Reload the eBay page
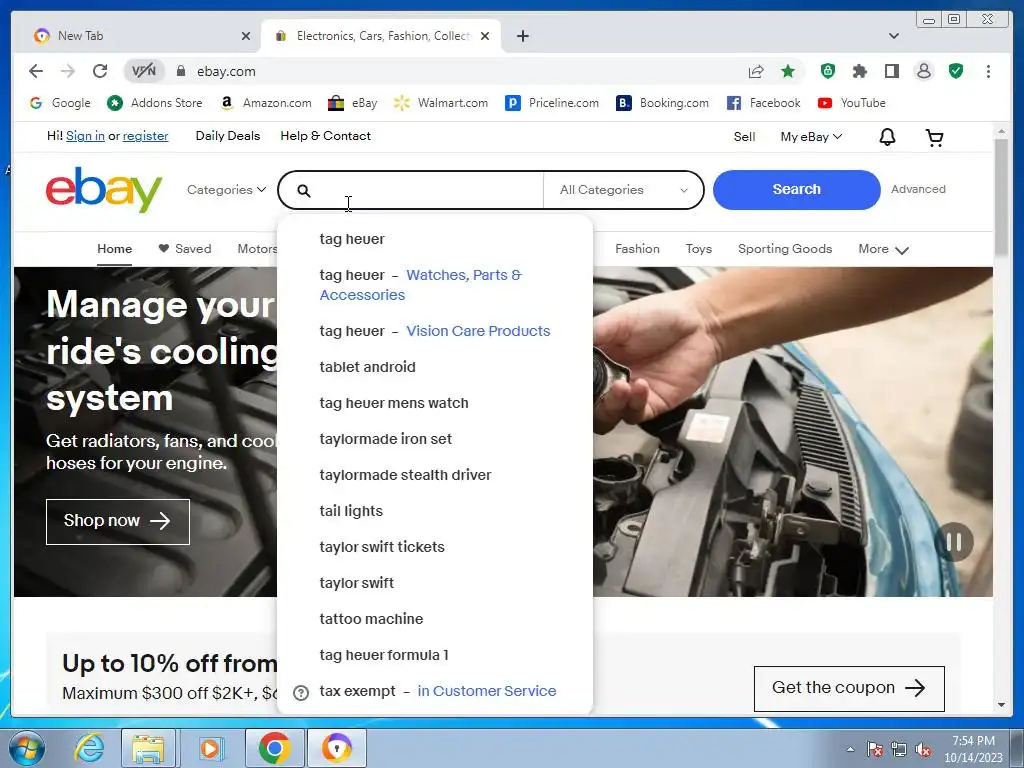The height and width of the screenshot is (768, 1024). click(x=100, y=71)
